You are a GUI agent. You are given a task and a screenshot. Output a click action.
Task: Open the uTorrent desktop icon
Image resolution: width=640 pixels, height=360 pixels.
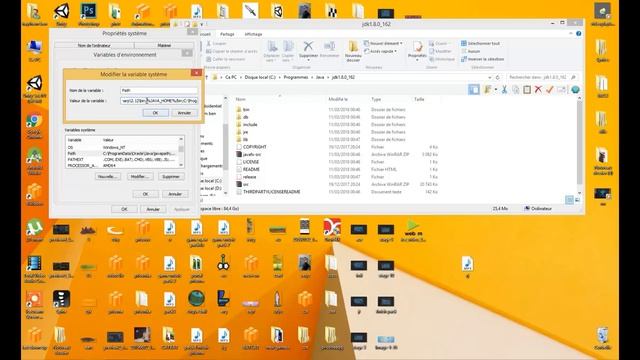(34, 228)
